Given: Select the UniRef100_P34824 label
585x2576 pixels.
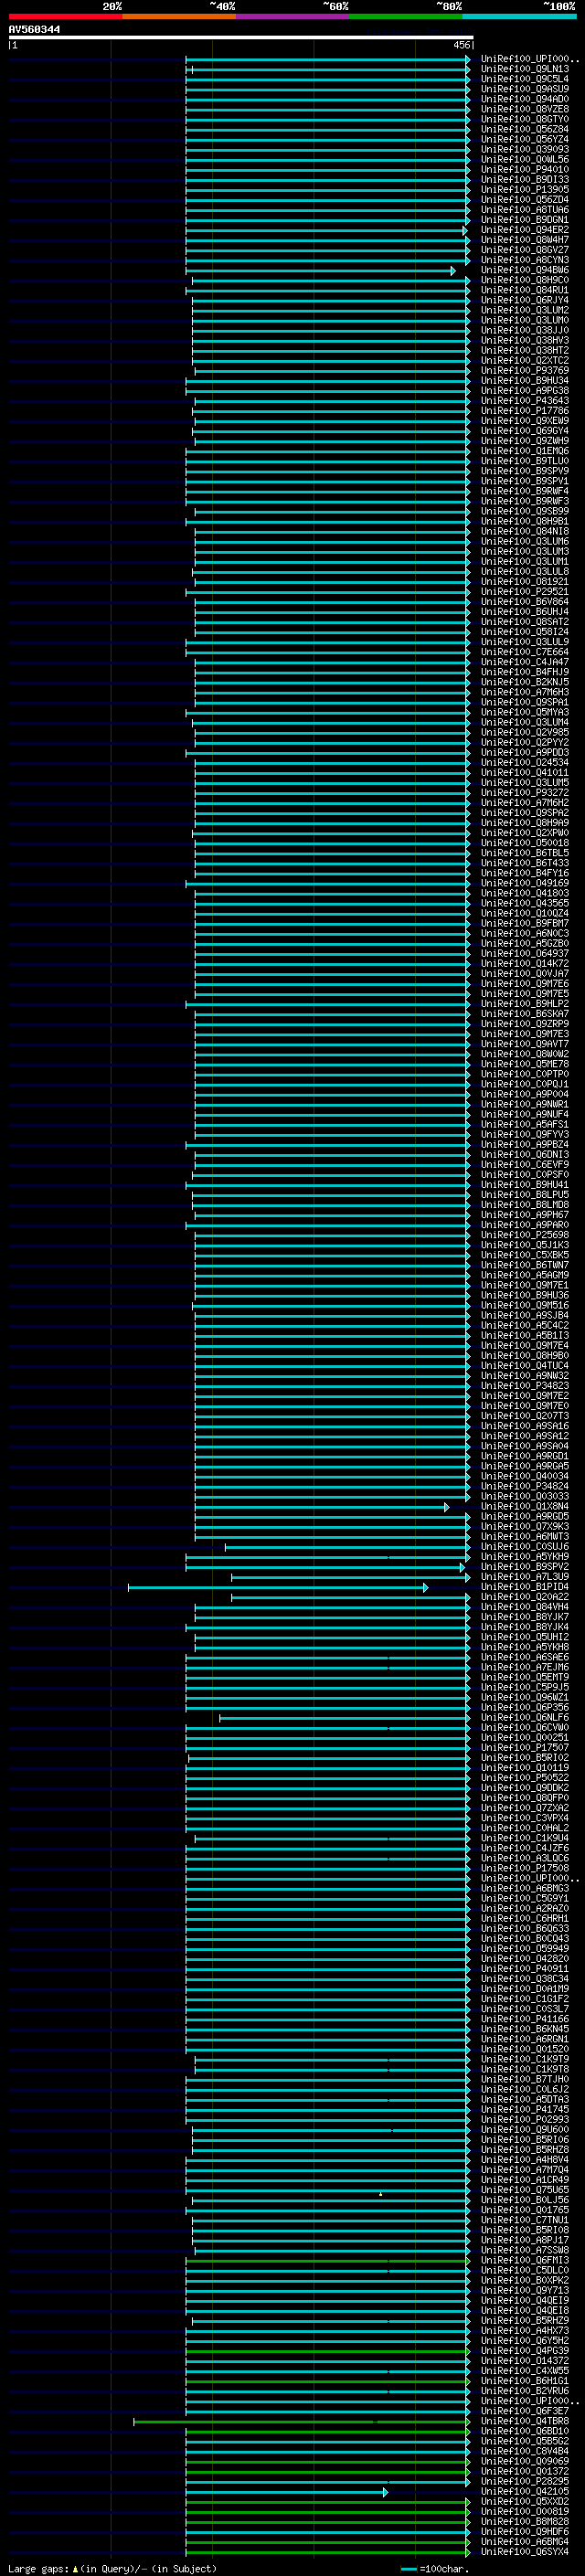Looking at the screenshot, I should point(525,1487).
